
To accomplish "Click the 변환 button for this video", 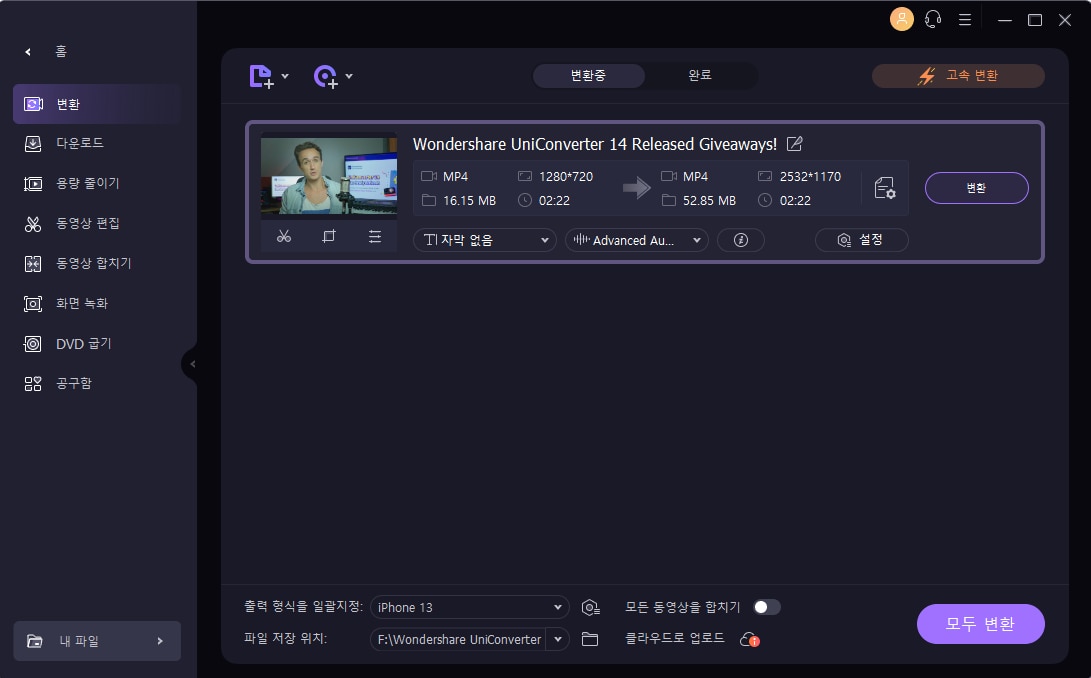I will pyautogui.click(x=976, y=188).
